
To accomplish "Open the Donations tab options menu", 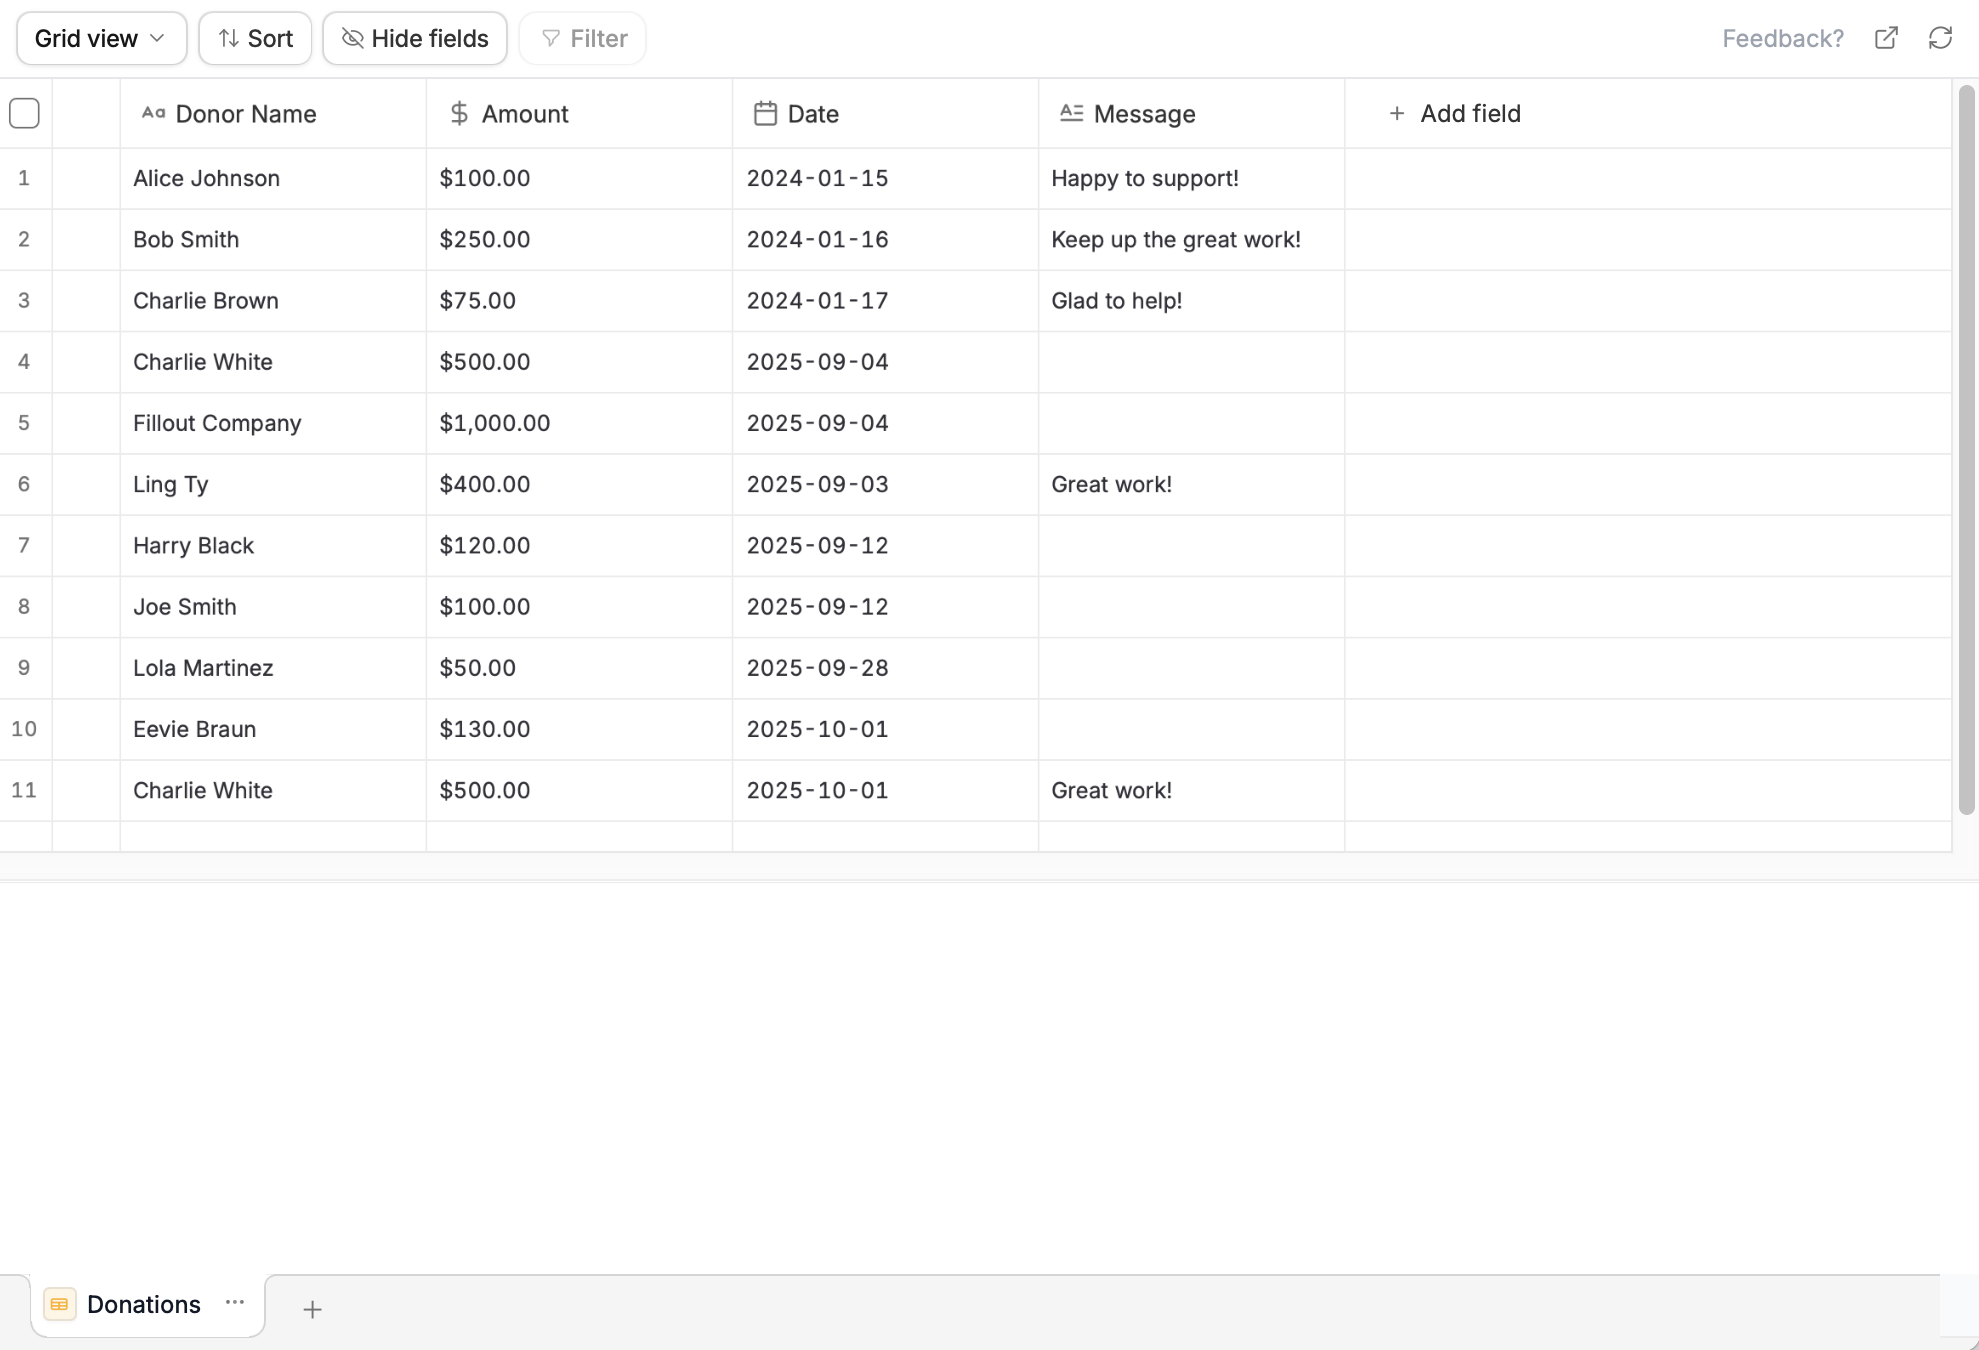I will click(x=234, y=1304).
